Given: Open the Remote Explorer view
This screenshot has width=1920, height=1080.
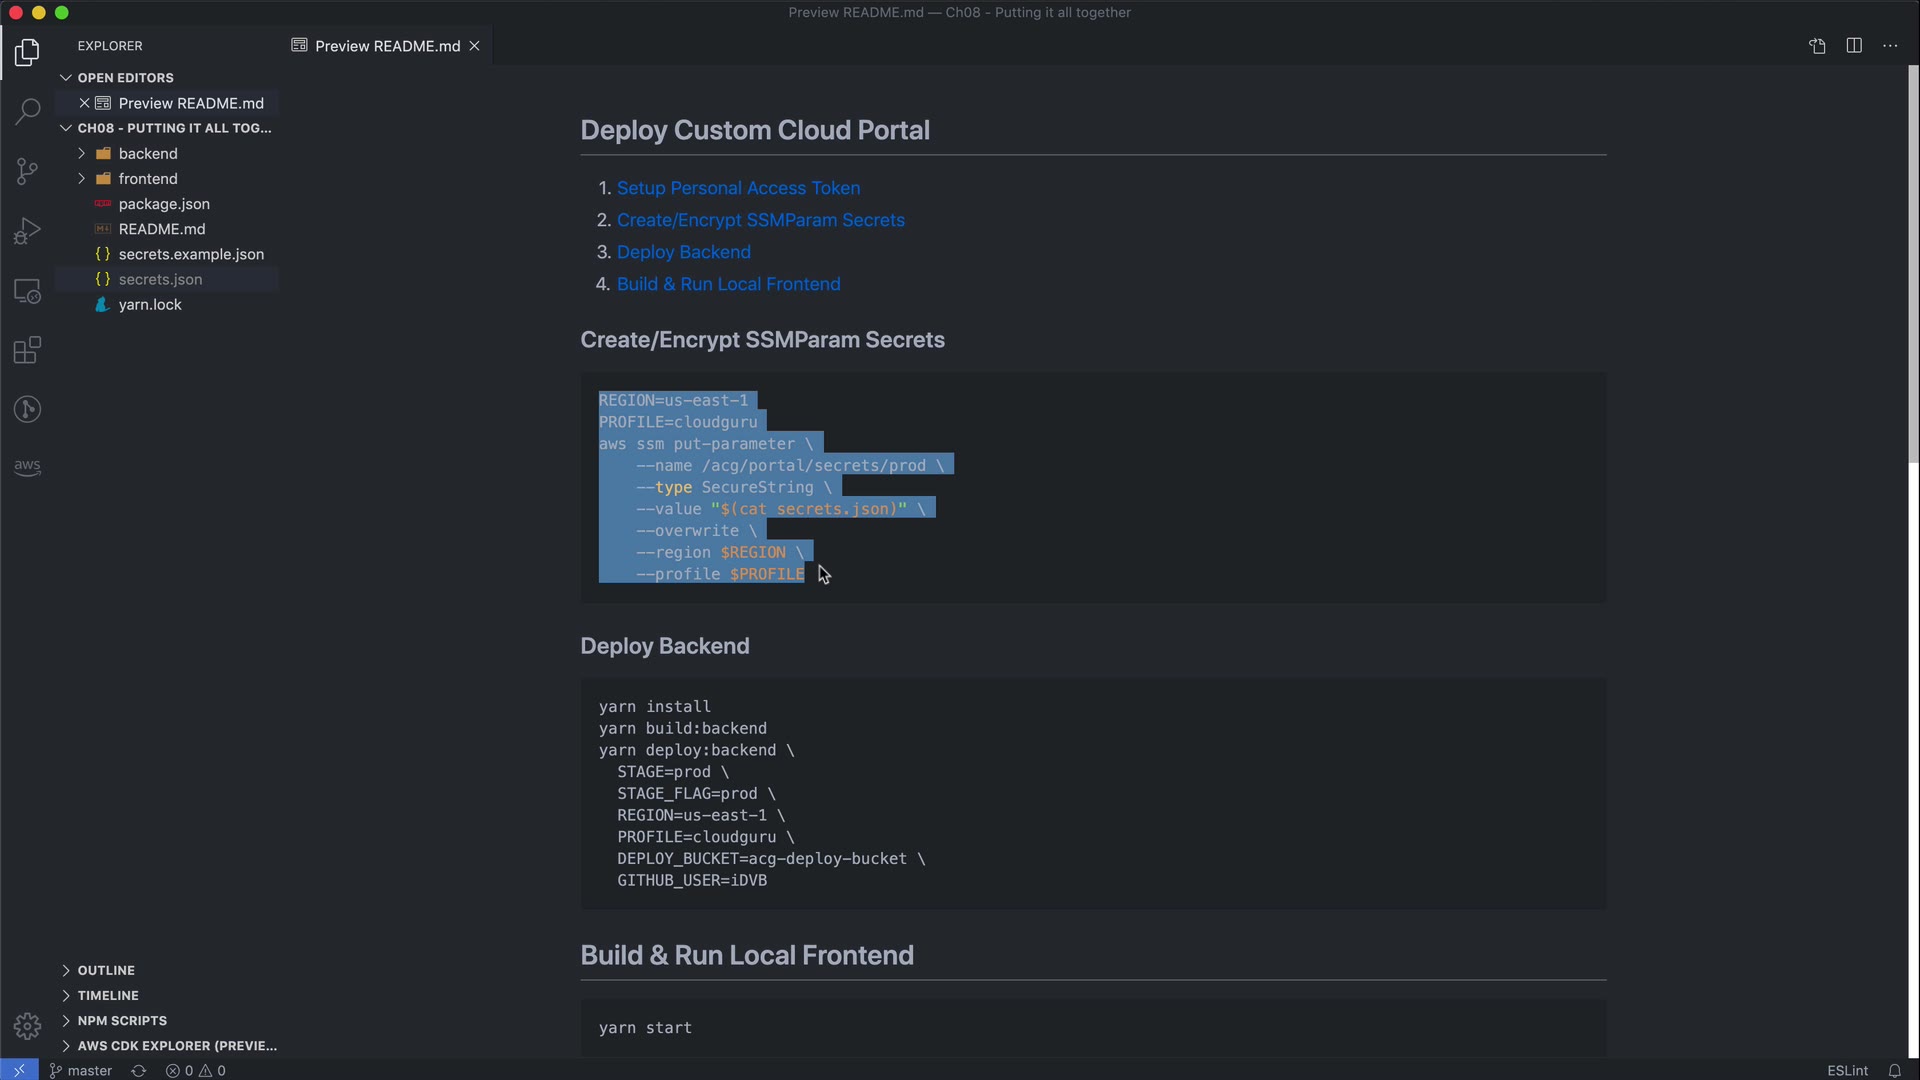Looking at the screenshot, I should point(27,291).
